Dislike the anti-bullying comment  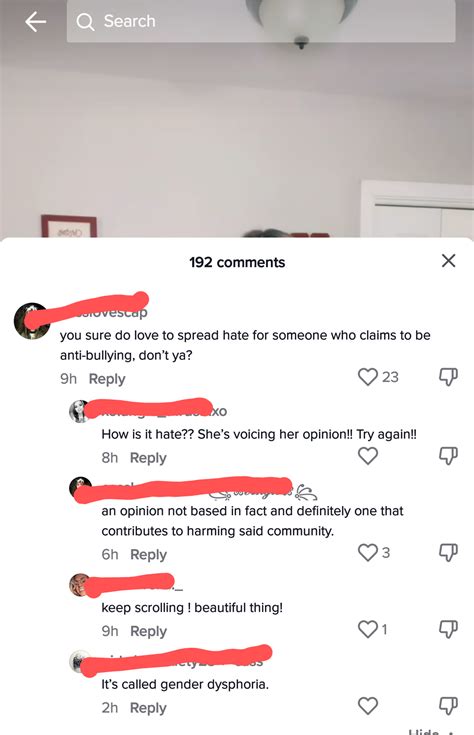click(448, 376)
